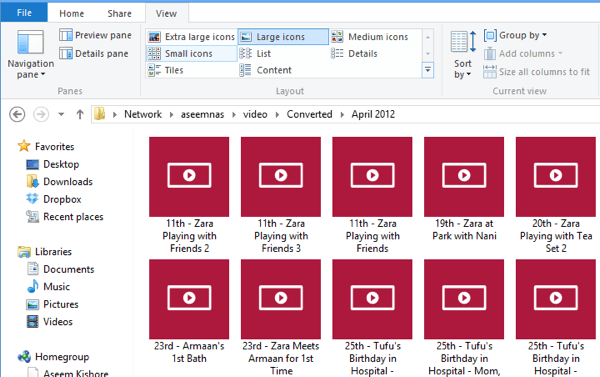The height and width of the screenshot is (377, 600).
Task: Select Libraries in the navigation pane
Action: click(45, 251)
